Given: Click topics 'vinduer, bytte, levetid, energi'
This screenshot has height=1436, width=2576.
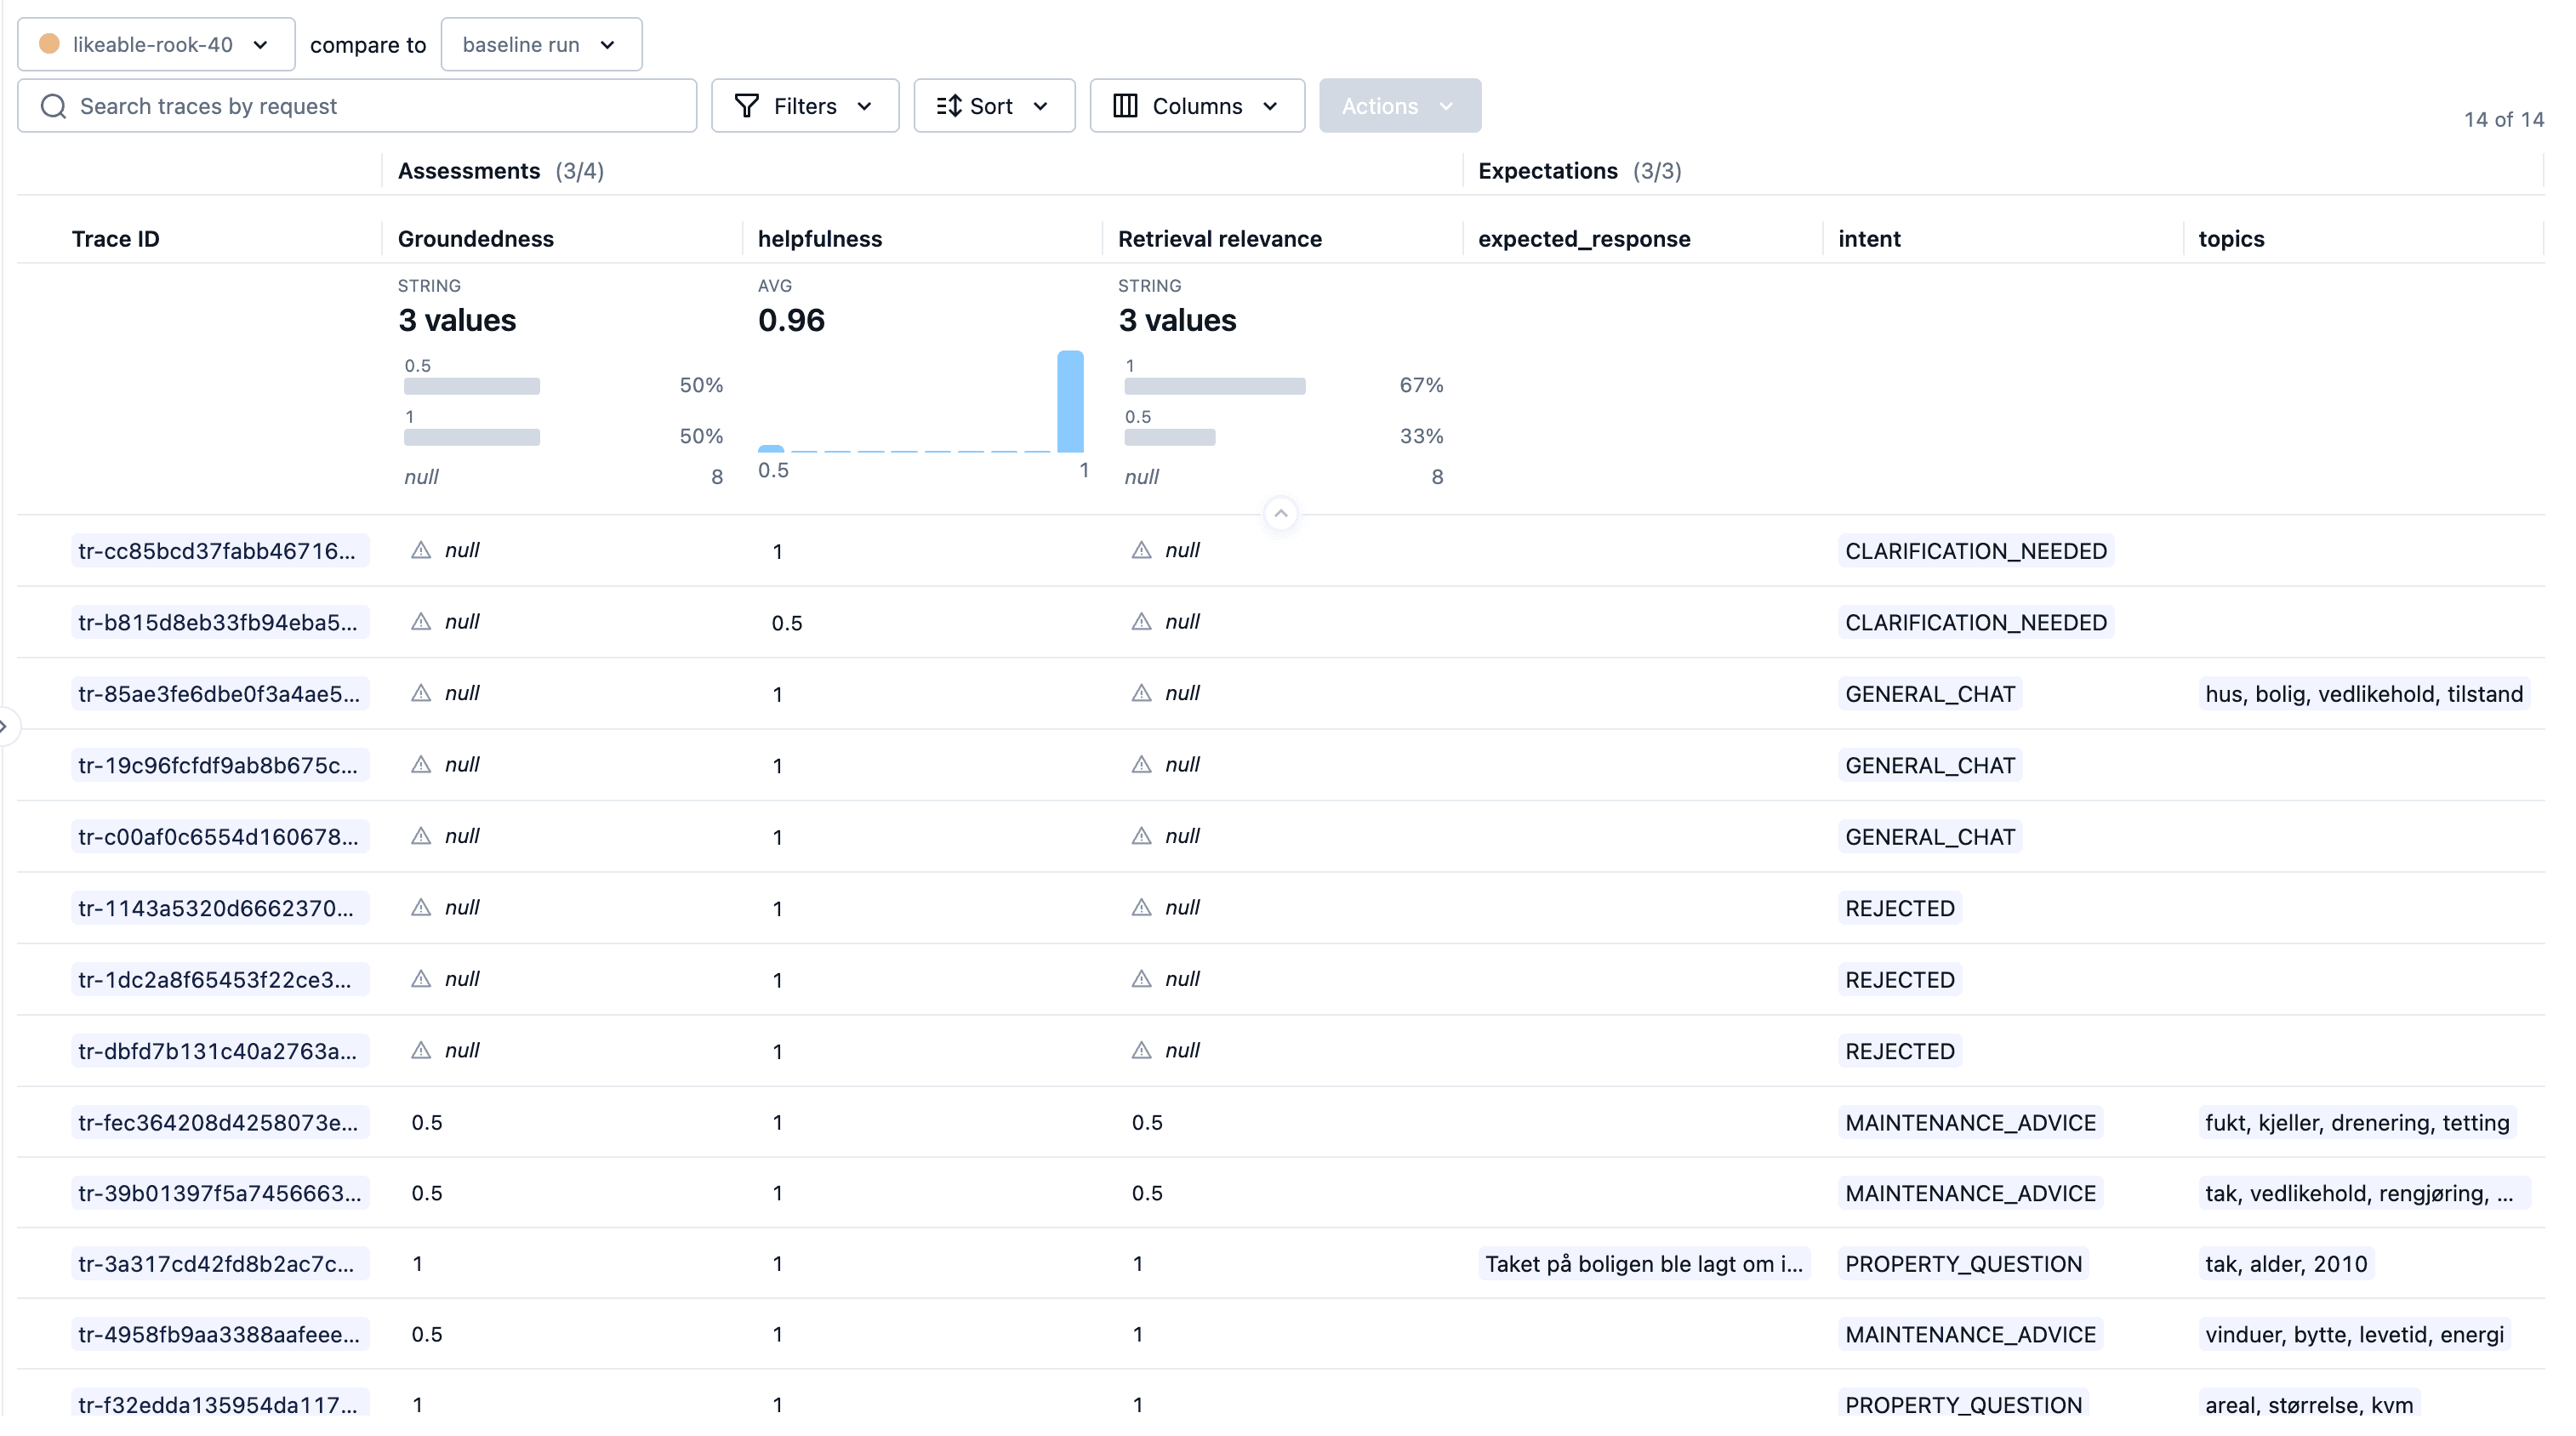Looking at the screenshot, I should pos(2354,1335).
